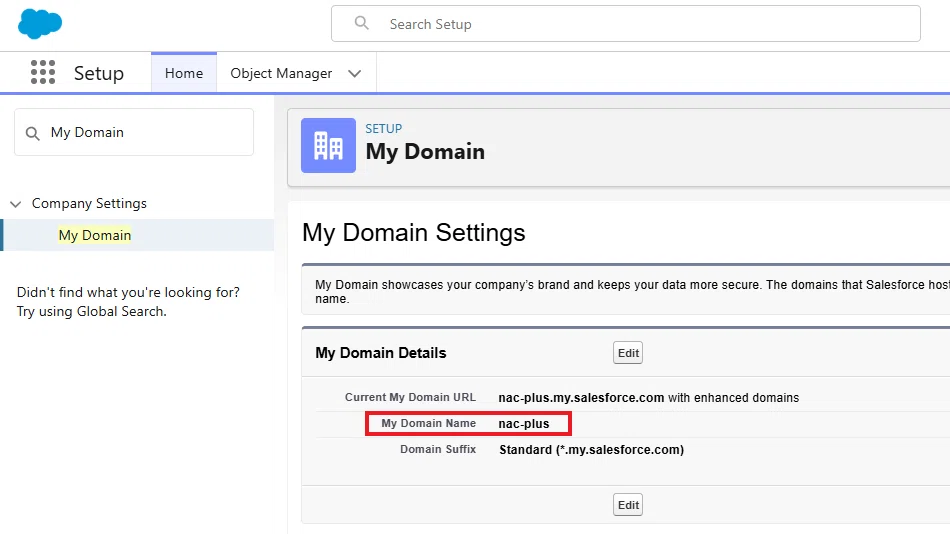Click the nac-plus domain name value

(523, 424)
